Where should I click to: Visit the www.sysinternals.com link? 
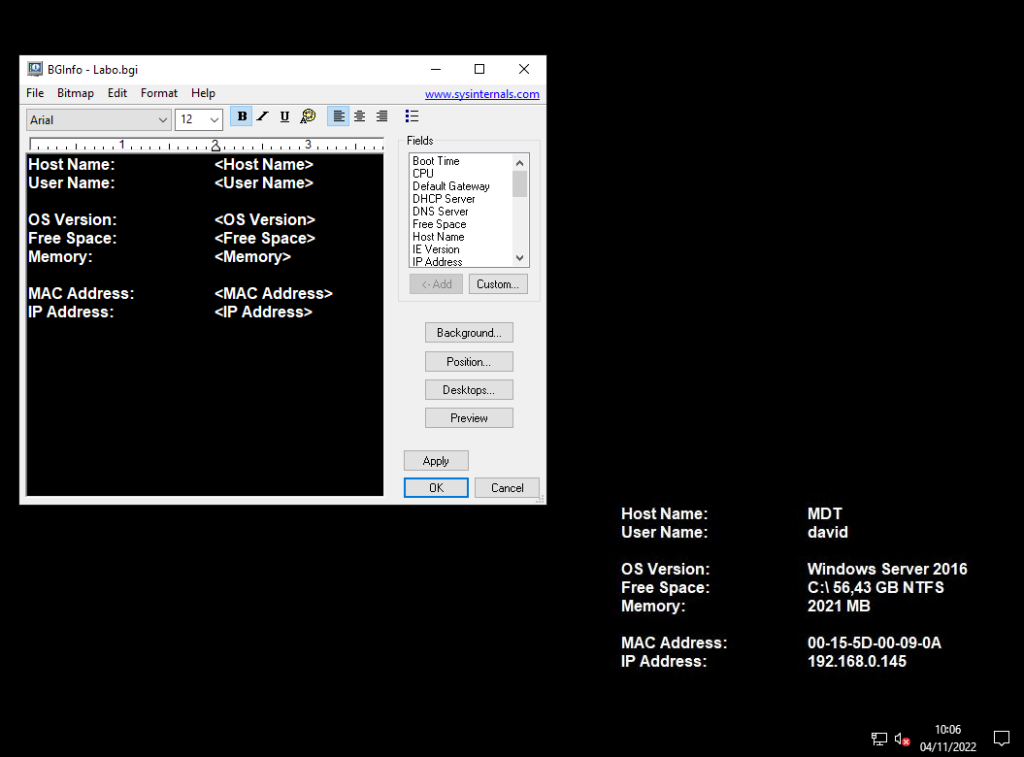tap(482, 94)
